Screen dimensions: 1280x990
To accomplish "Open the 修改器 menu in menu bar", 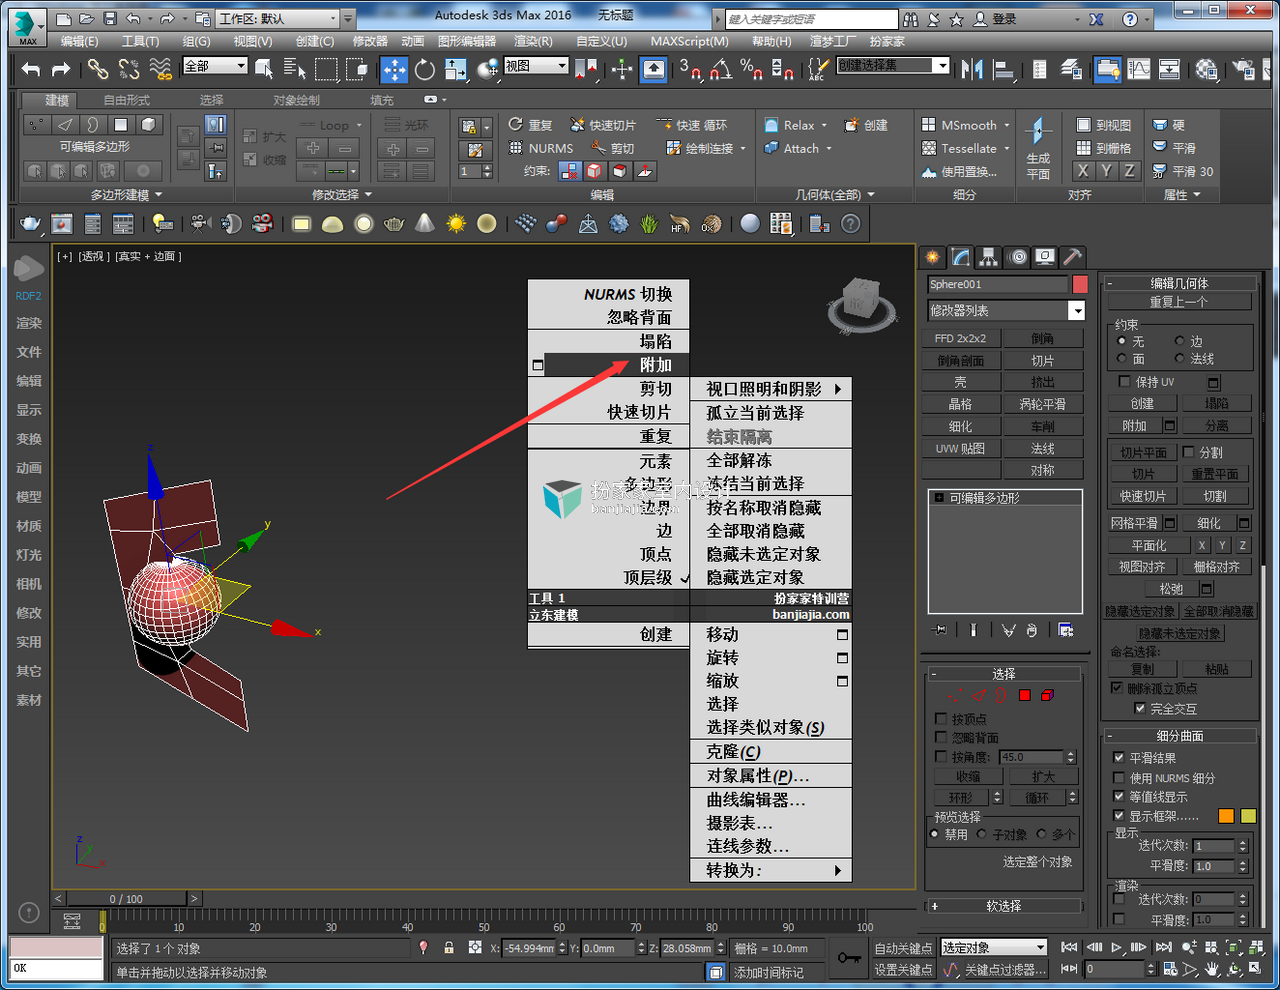I will pyautogui.click(x=370, y=41).
